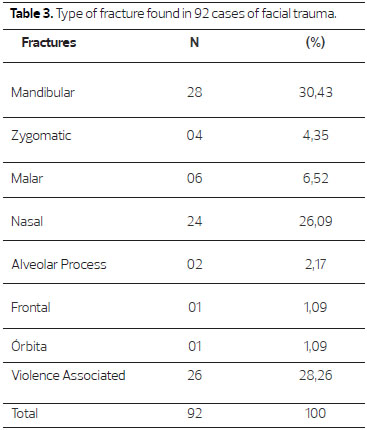Click the Nasal percentage 26,09
The height and width of the screenshot is (430, 367).
(316, 222)
